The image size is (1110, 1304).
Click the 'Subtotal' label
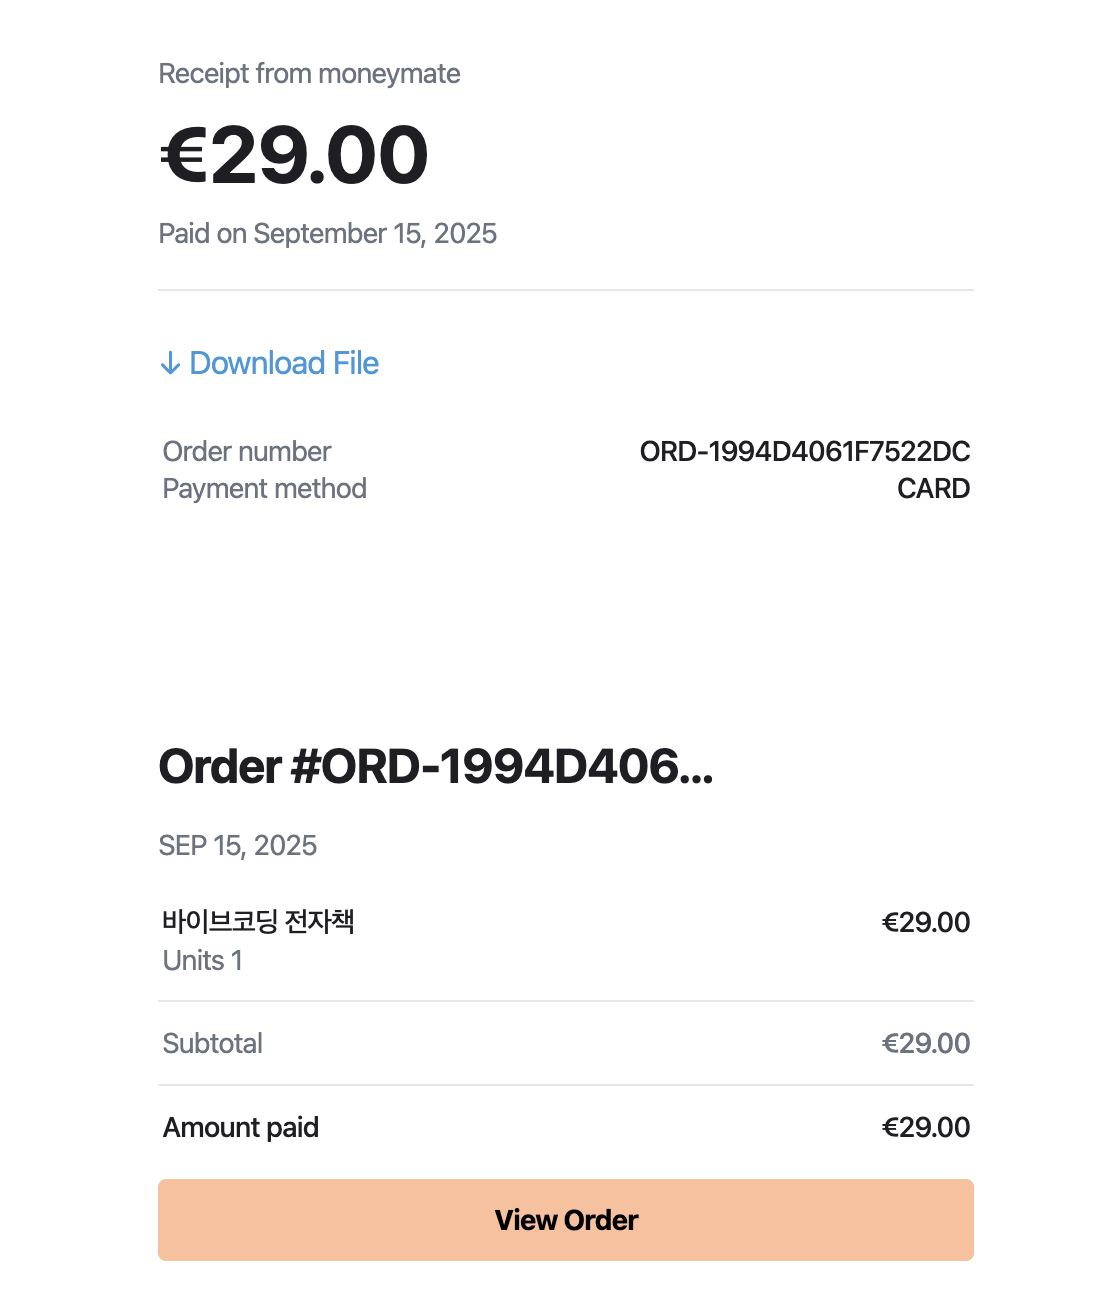coord(212,1044)
